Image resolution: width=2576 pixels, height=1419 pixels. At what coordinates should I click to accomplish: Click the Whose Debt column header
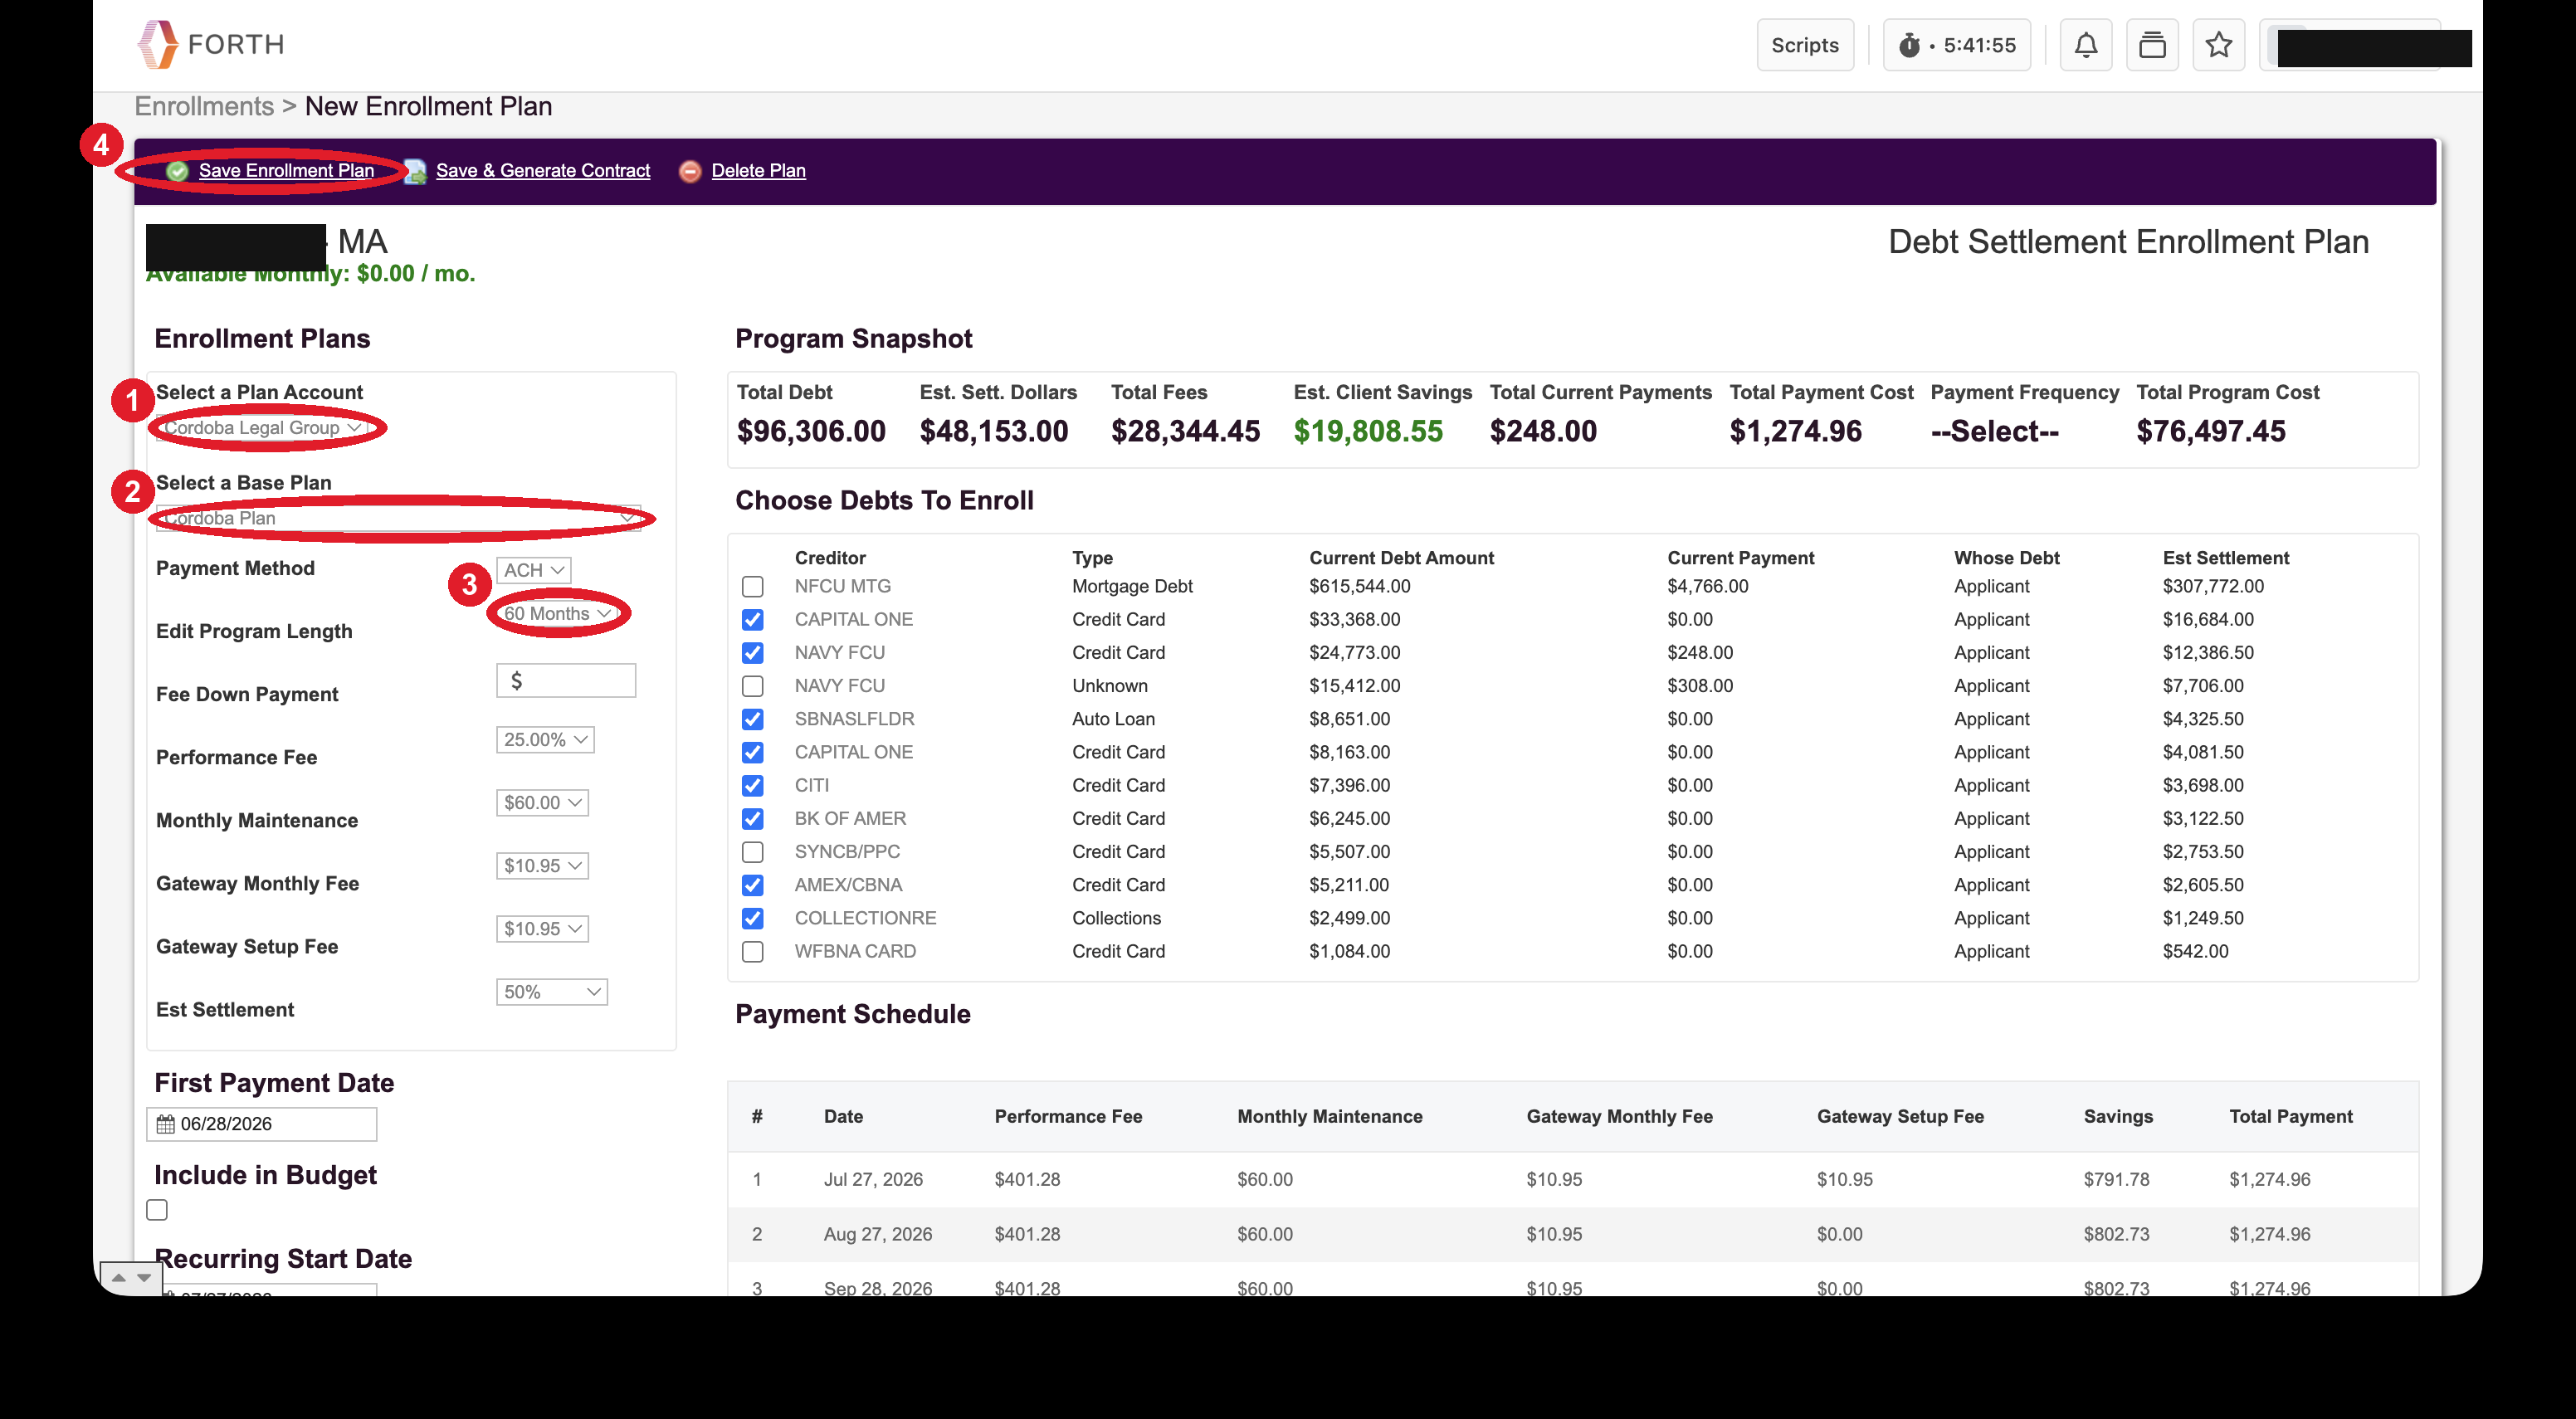[2007, 558]
